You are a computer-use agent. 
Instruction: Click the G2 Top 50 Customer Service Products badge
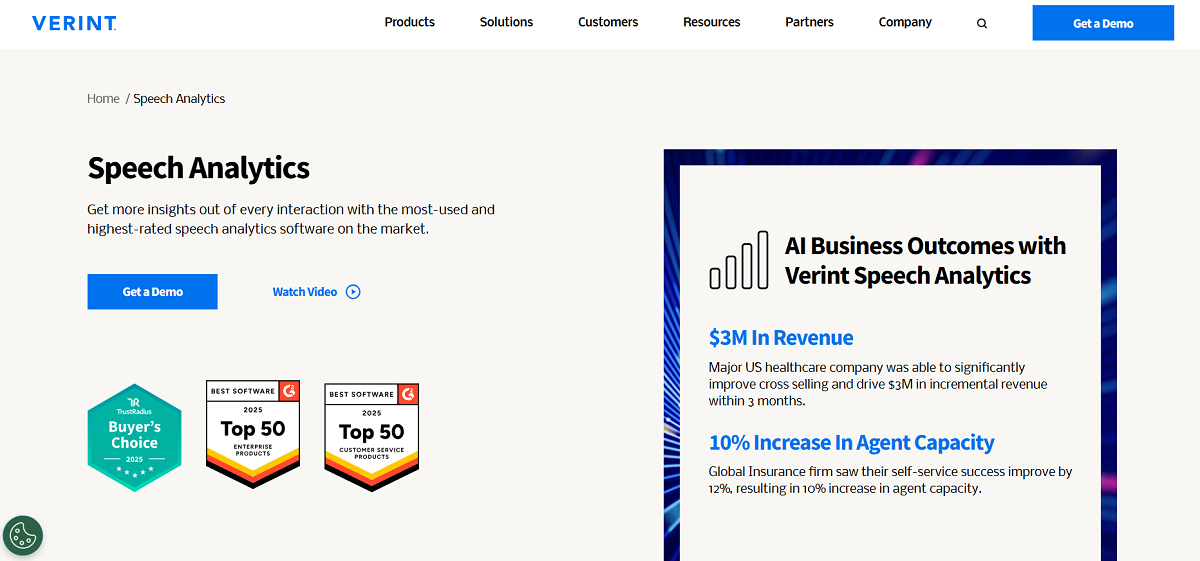coord(371,437)
